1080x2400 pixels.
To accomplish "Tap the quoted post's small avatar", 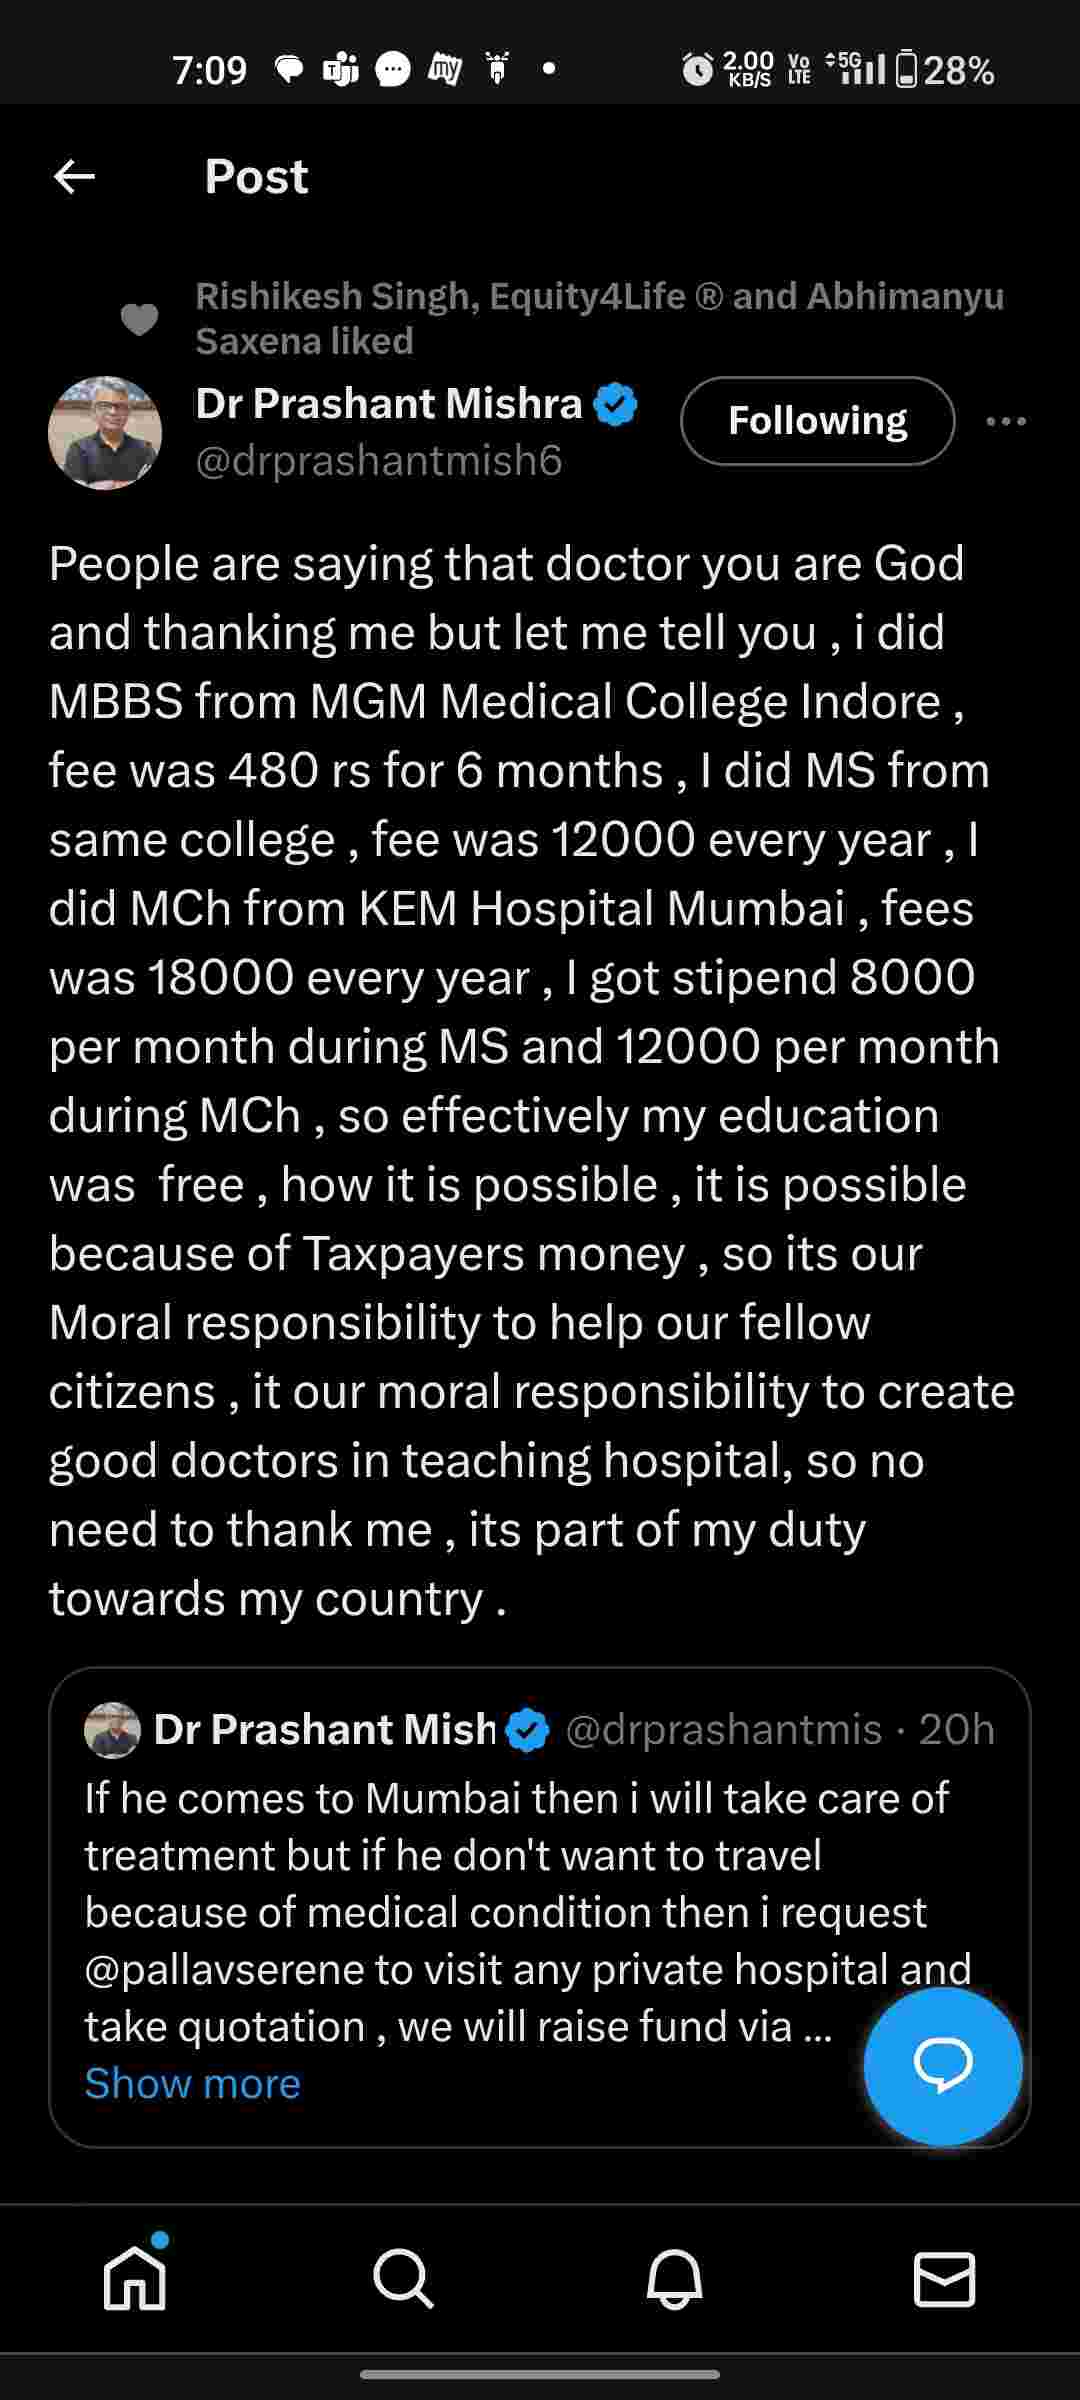I will (x=112, y=1730).
